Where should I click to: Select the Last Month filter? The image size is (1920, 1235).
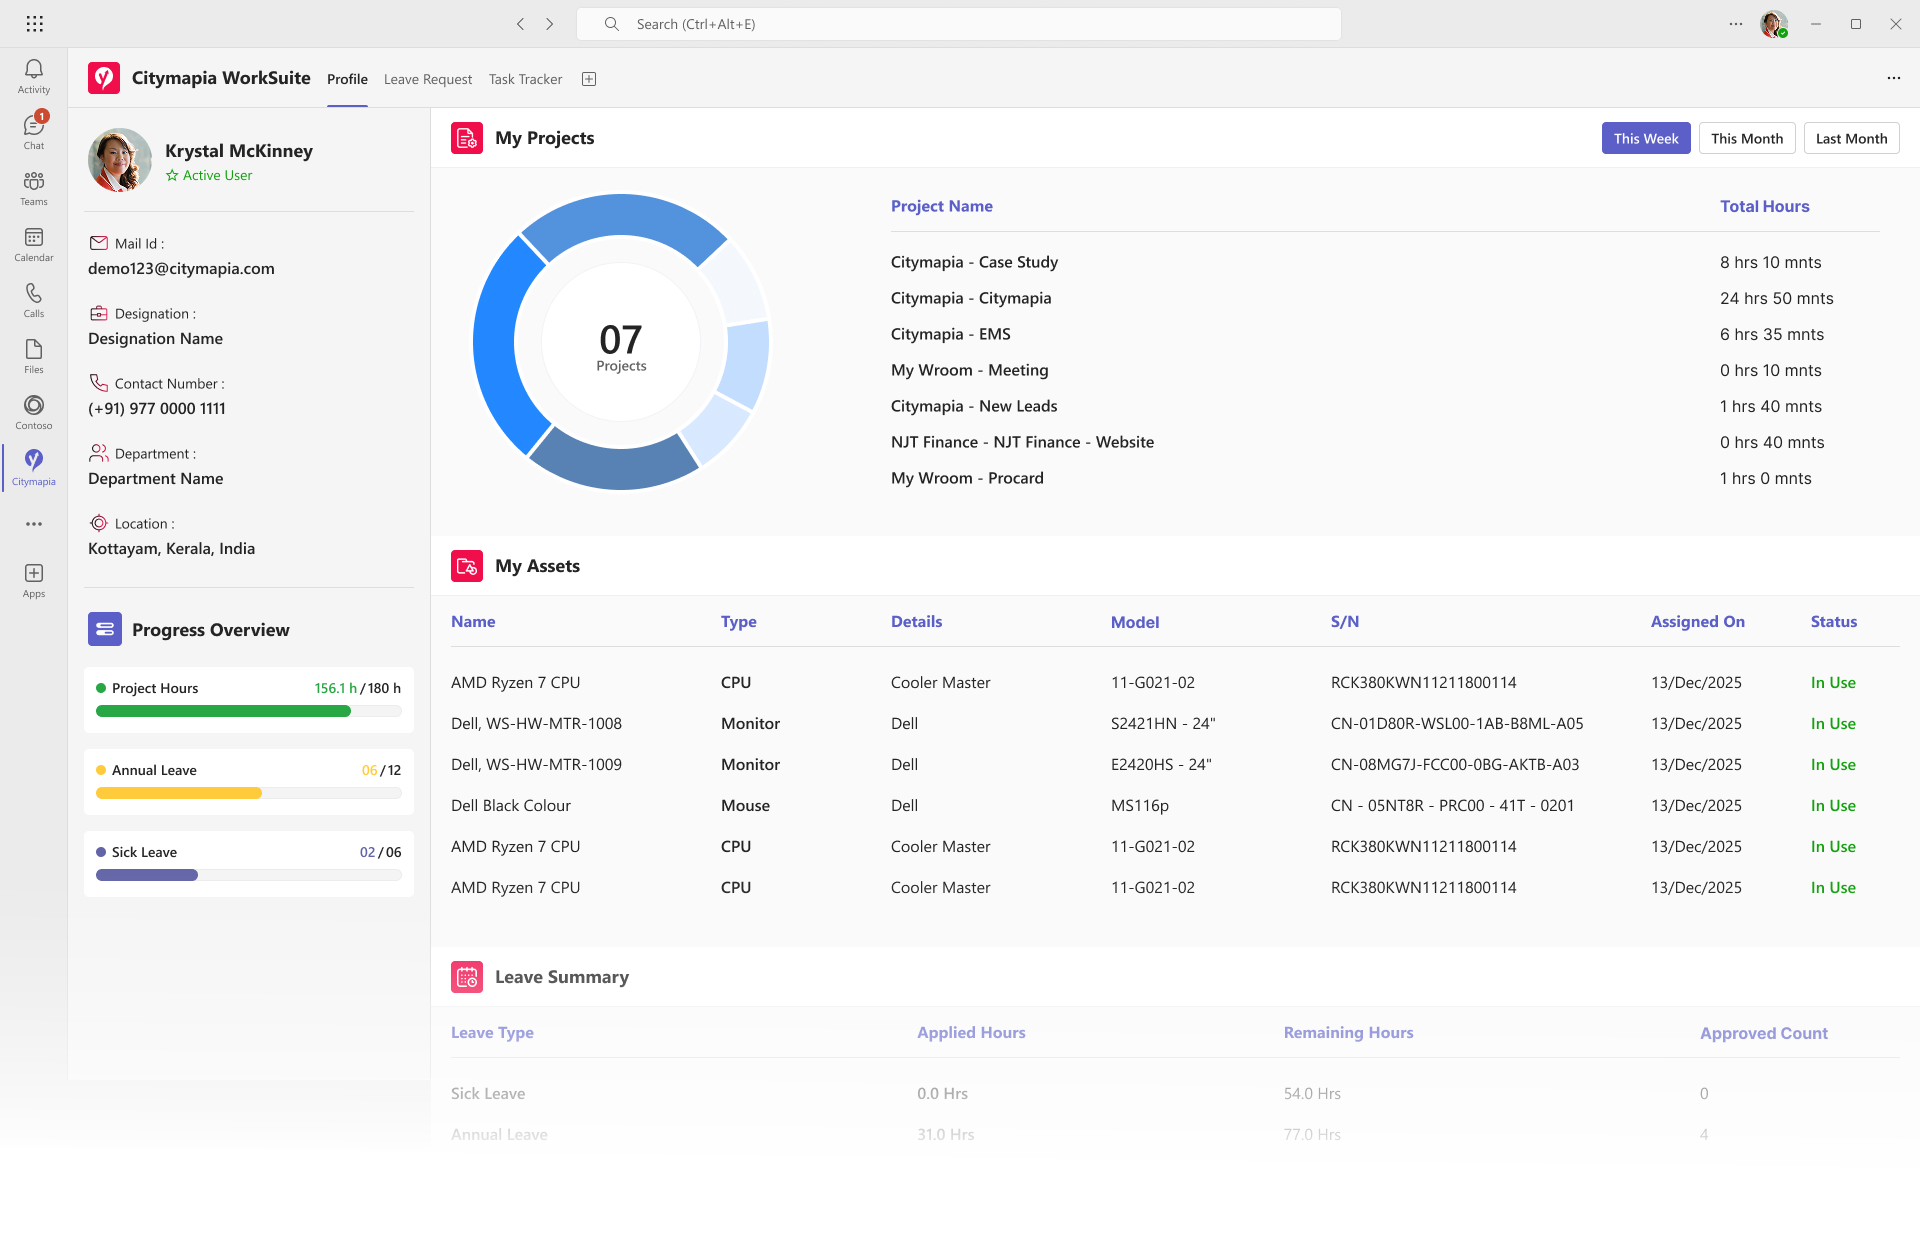(1852, 138)
